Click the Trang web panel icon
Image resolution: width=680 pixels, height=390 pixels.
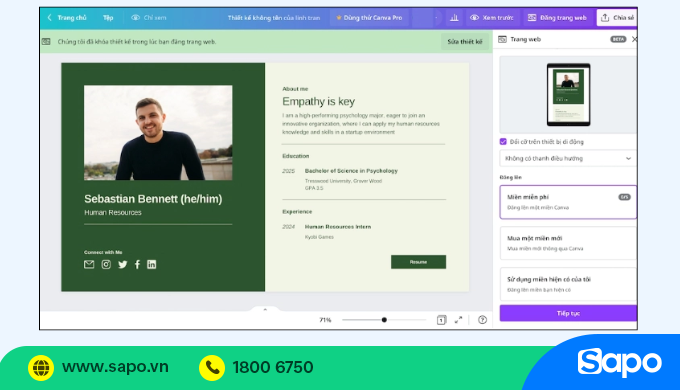click(503, 39)
